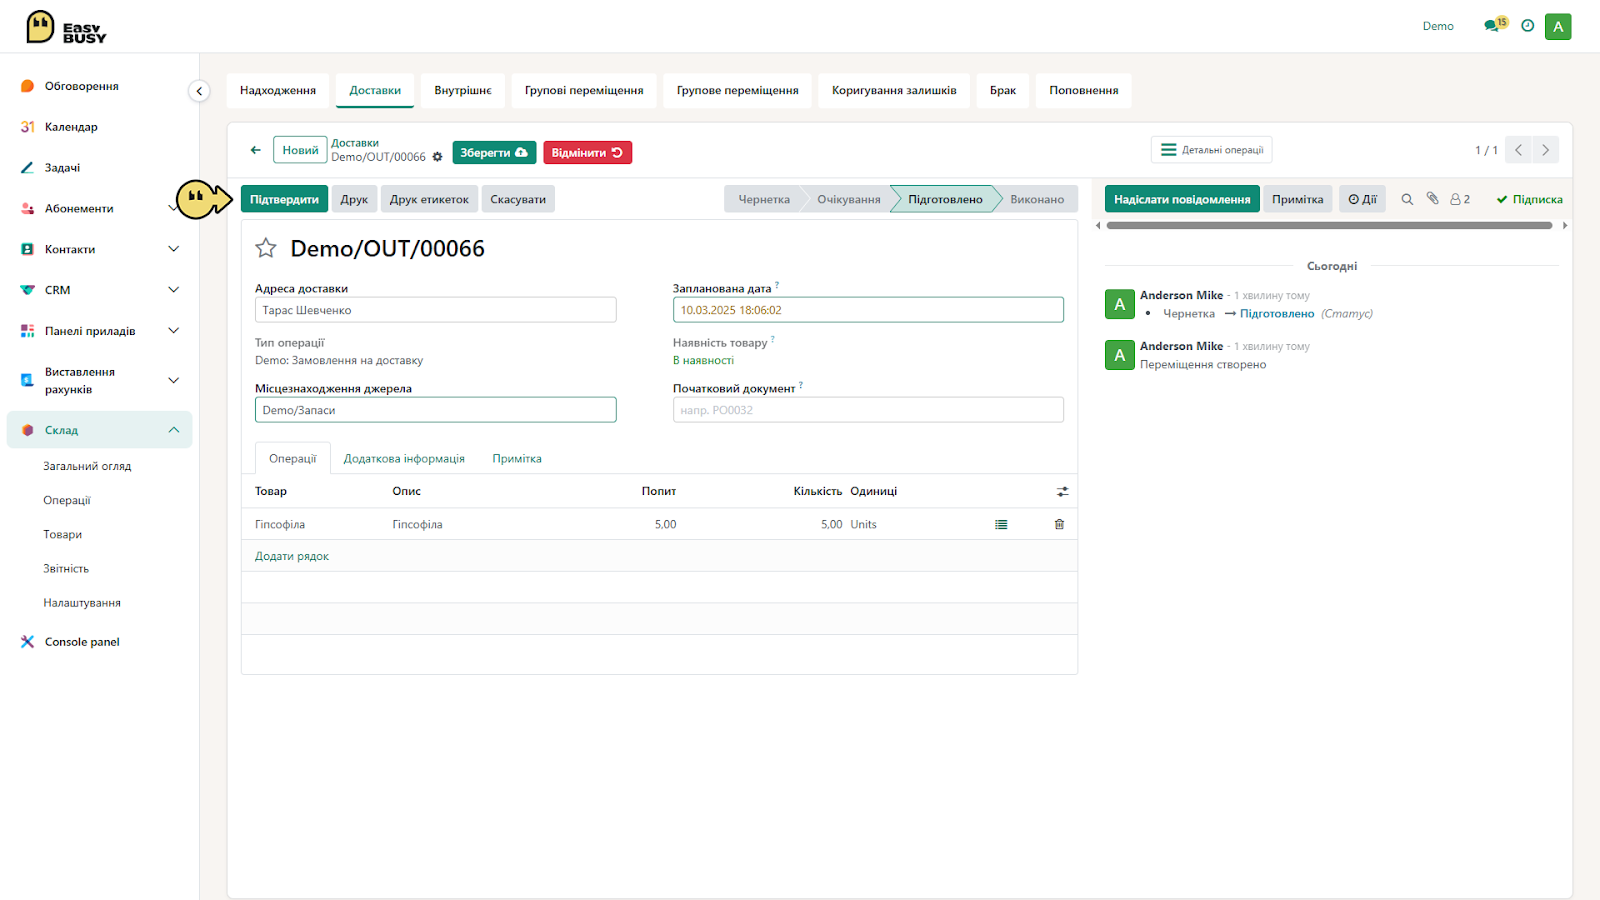Open Загальний огляд under Склад
This screenshot has width=1600, height=900.
(x=87, y=466)
